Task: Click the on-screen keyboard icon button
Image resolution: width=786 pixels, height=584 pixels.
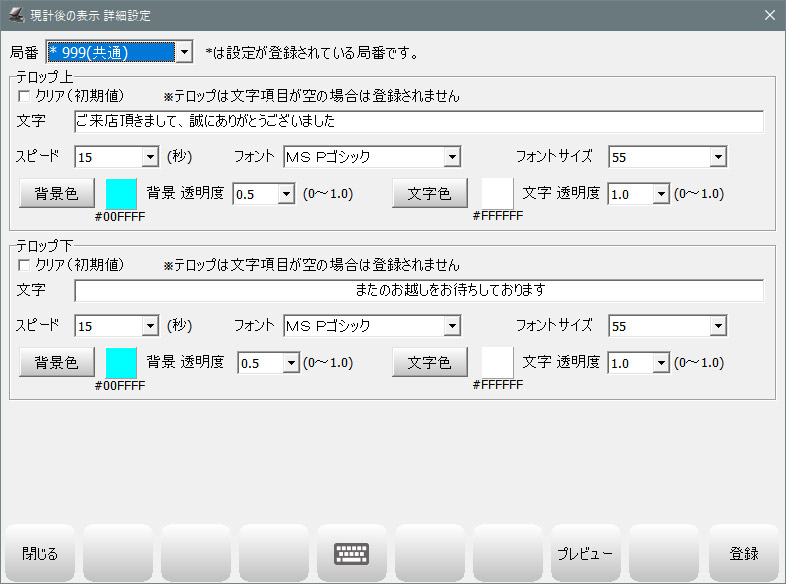Action: coord(351,553)
